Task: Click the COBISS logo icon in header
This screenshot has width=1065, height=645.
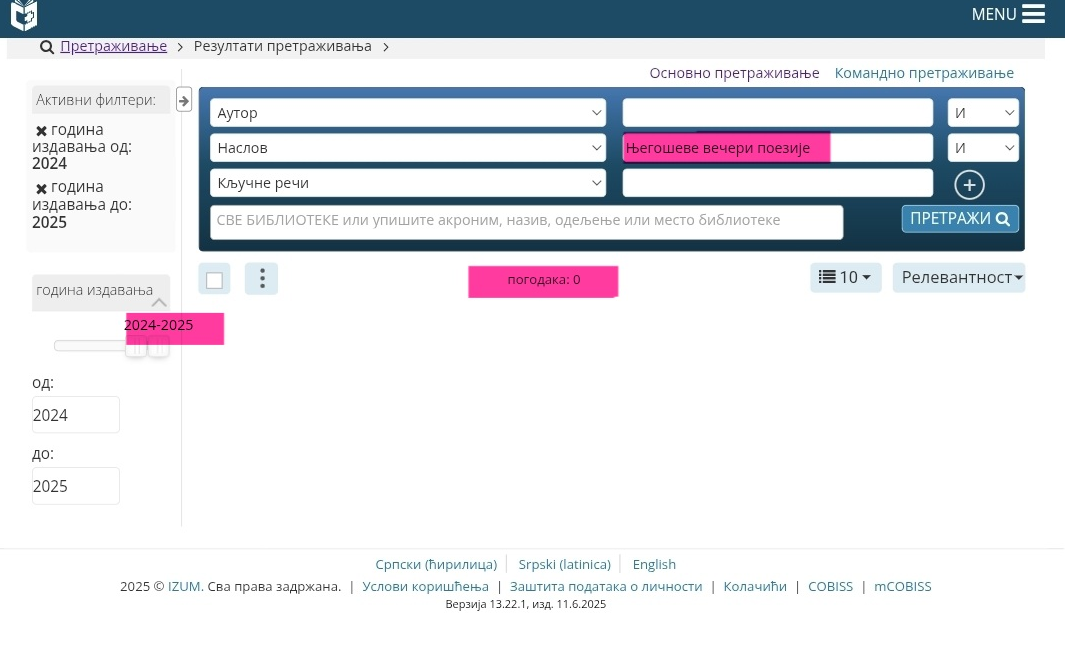Action: (x=24, y=14)
